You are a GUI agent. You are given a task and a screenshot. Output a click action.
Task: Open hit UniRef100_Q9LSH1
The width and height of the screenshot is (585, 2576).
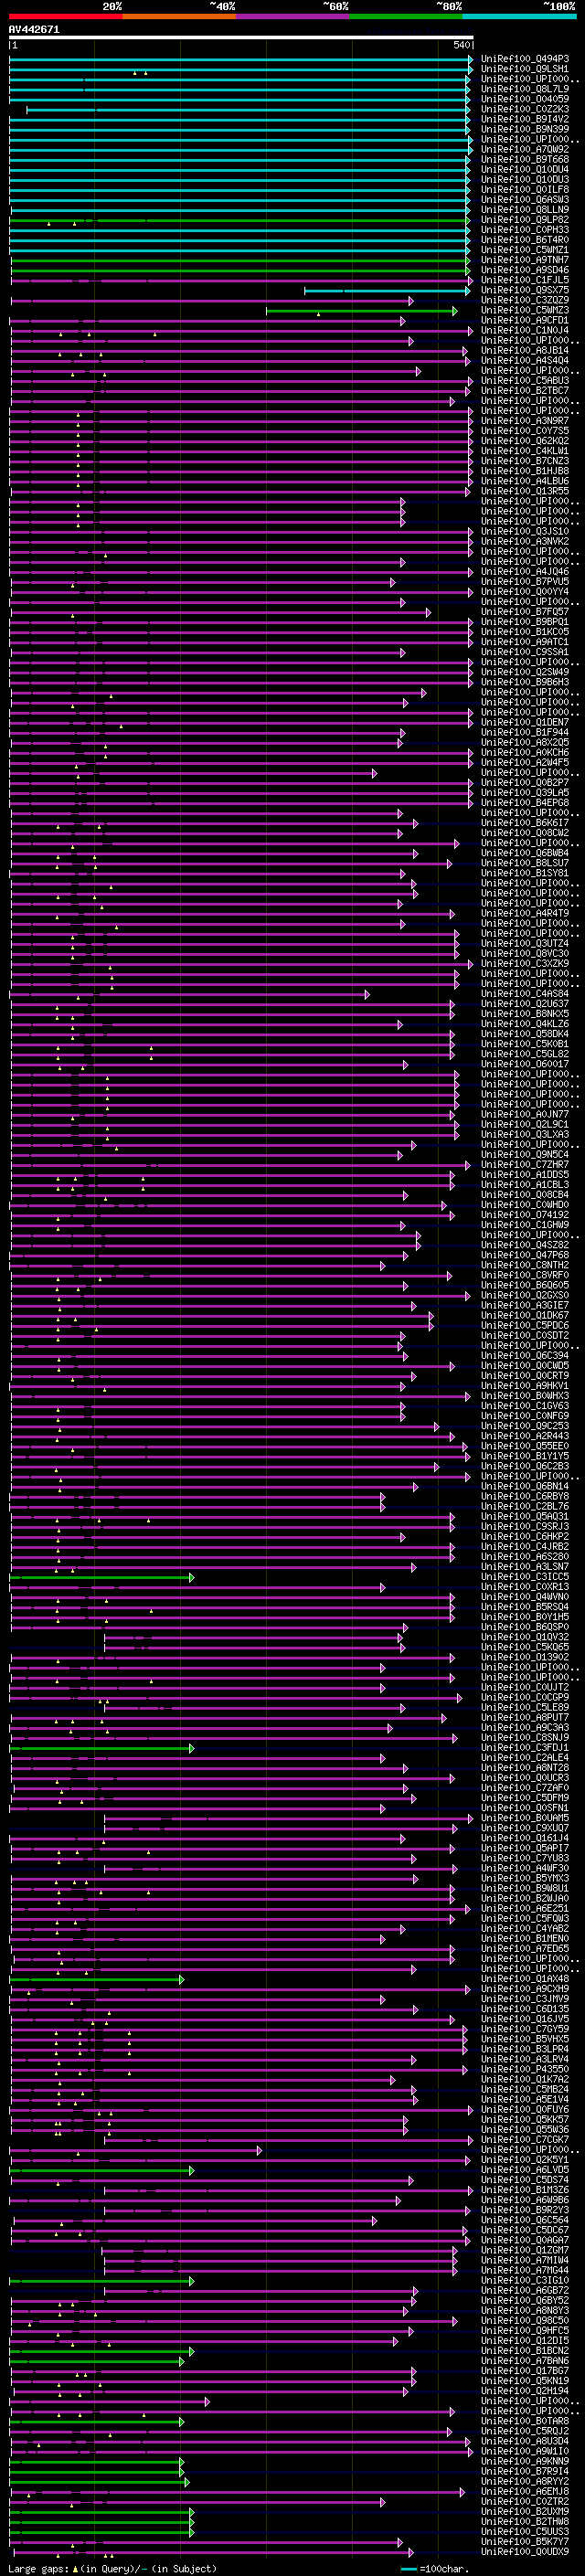525,69
